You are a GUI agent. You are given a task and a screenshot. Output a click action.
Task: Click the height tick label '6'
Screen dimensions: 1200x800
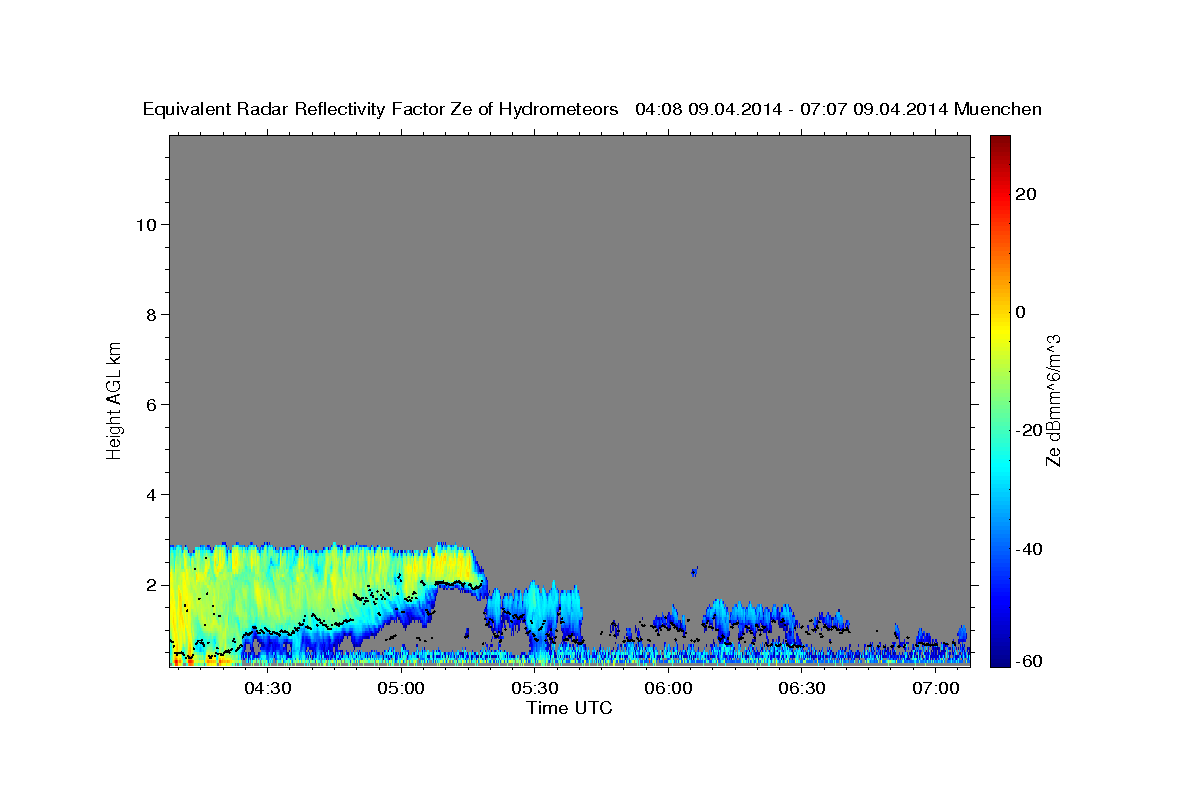click(152, 405)
